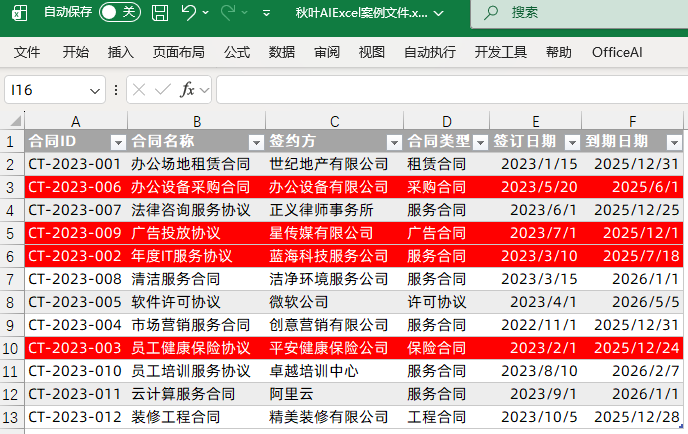Expand the file name 秋叶AIExcel案例文件 dropdown

(x=438, y=13)
